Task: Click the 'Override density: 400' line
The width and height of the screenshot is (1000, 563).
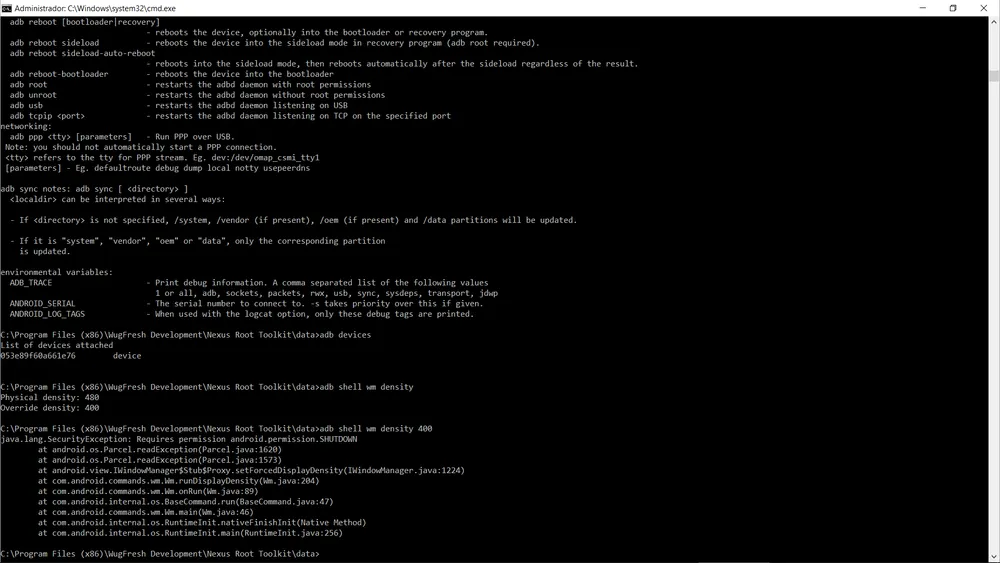Action: point(50,408)
